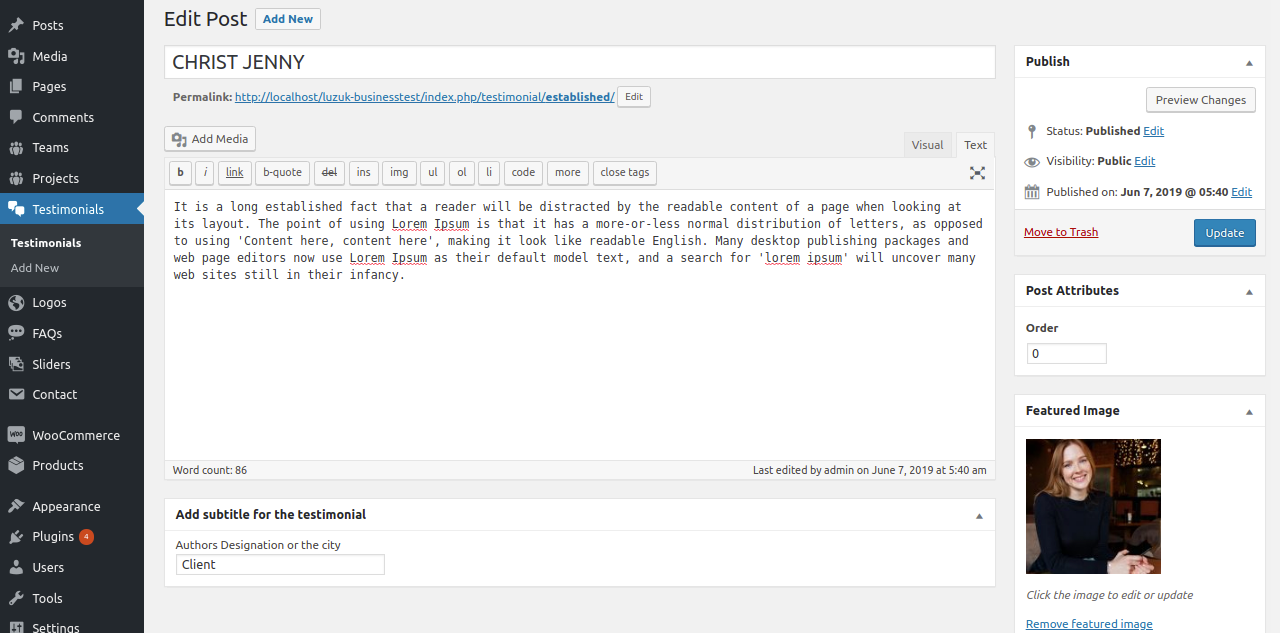The image size is (1280, 633).
Task: Click the Plugins update count badge
Action: click(87, 536)
